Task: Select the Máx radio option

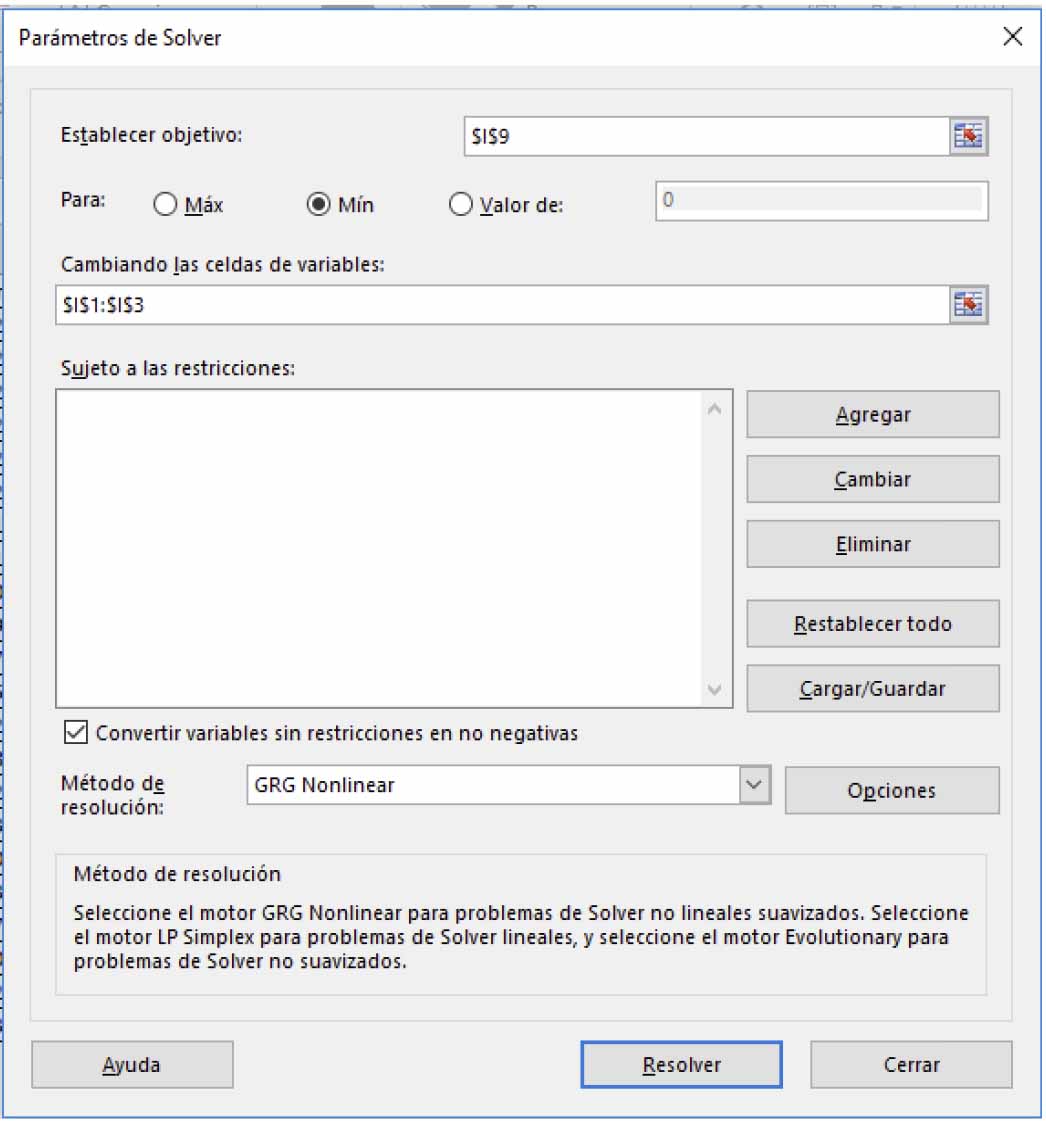Action: 165,205
